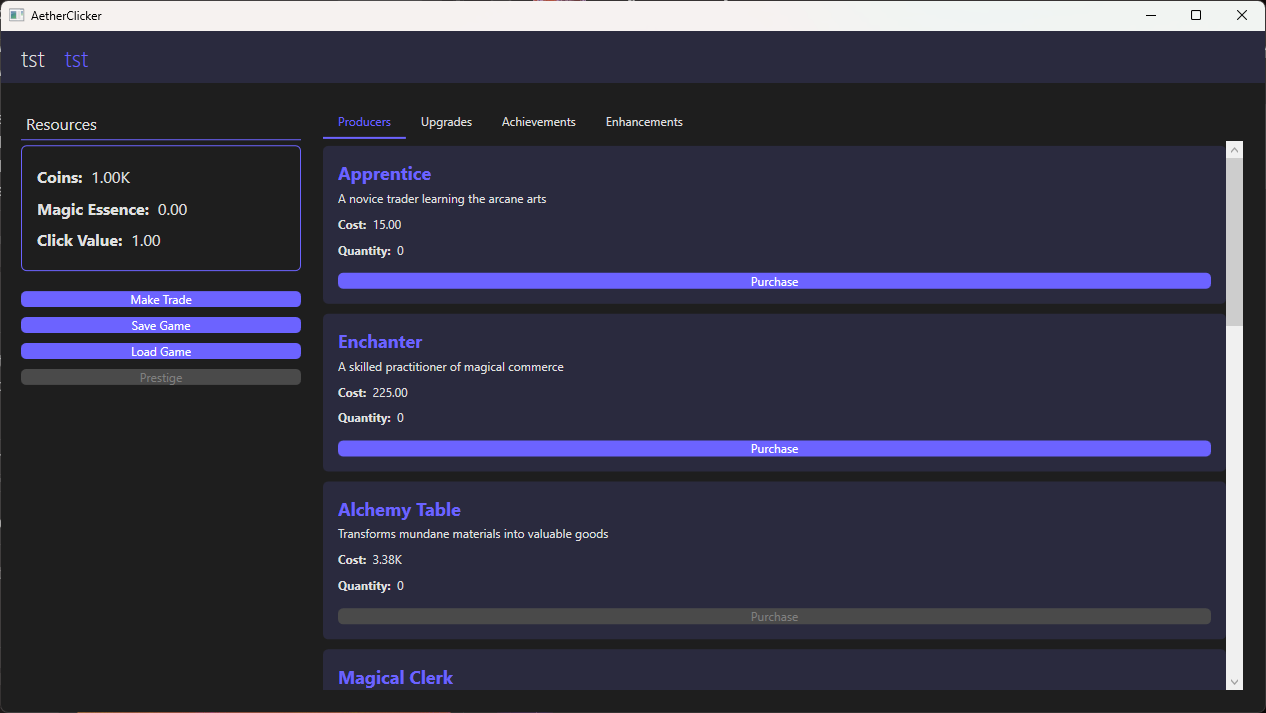Click the Resources panel heading
This screenshot has height=713, width=1266.
click(x=61, y=125)
